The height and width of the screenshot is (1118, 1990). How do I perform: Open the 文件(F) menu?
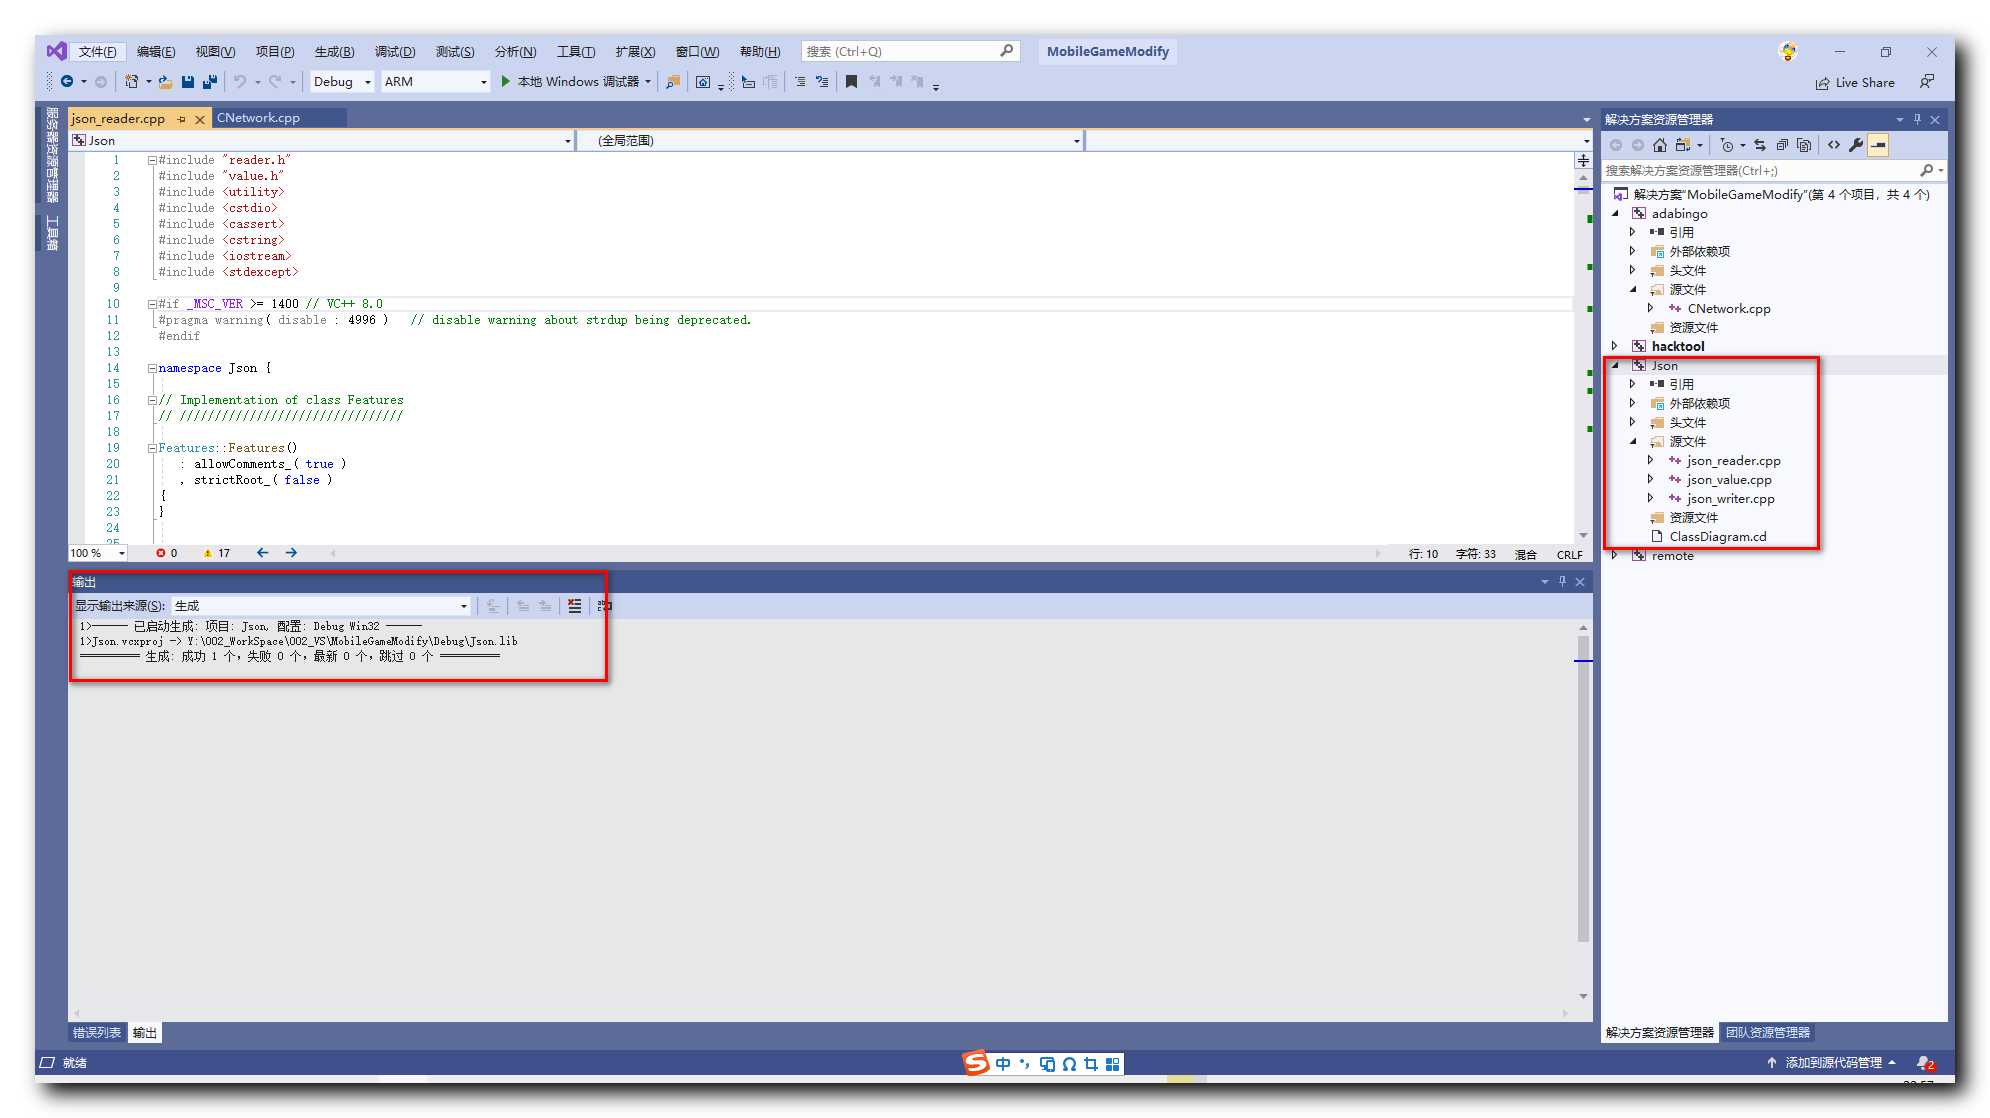coord(97,52)
